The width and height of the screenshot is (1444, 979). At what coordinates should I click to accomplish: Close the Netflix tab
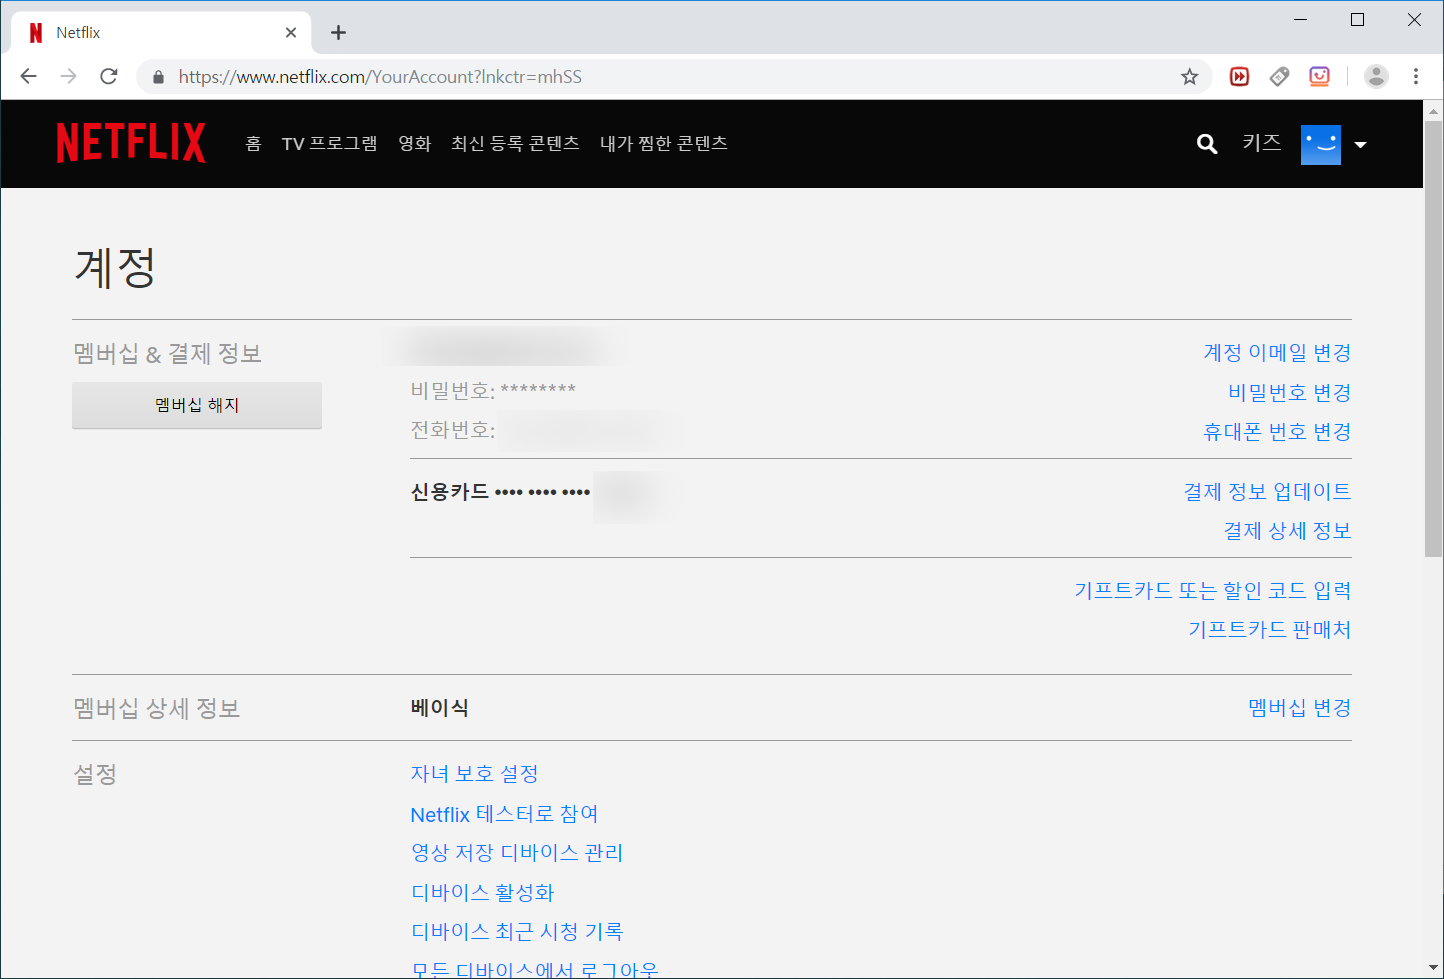coord(291,32)
